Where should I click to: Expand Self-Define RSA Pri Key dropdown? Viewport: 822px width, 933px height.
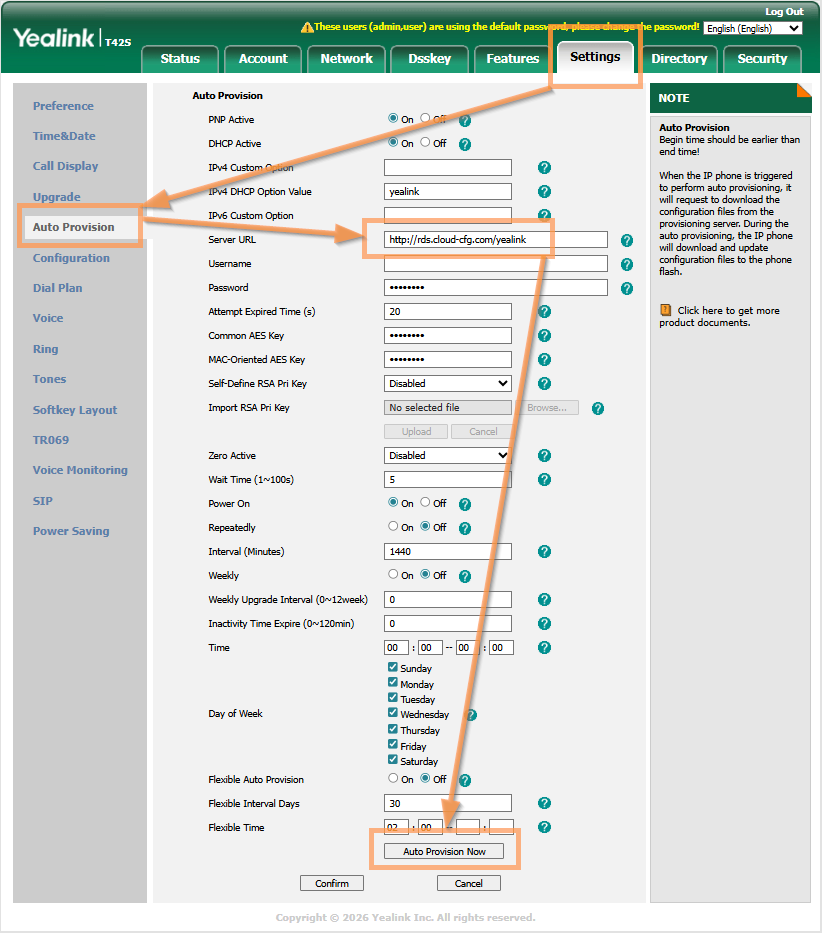click(448, 384)
